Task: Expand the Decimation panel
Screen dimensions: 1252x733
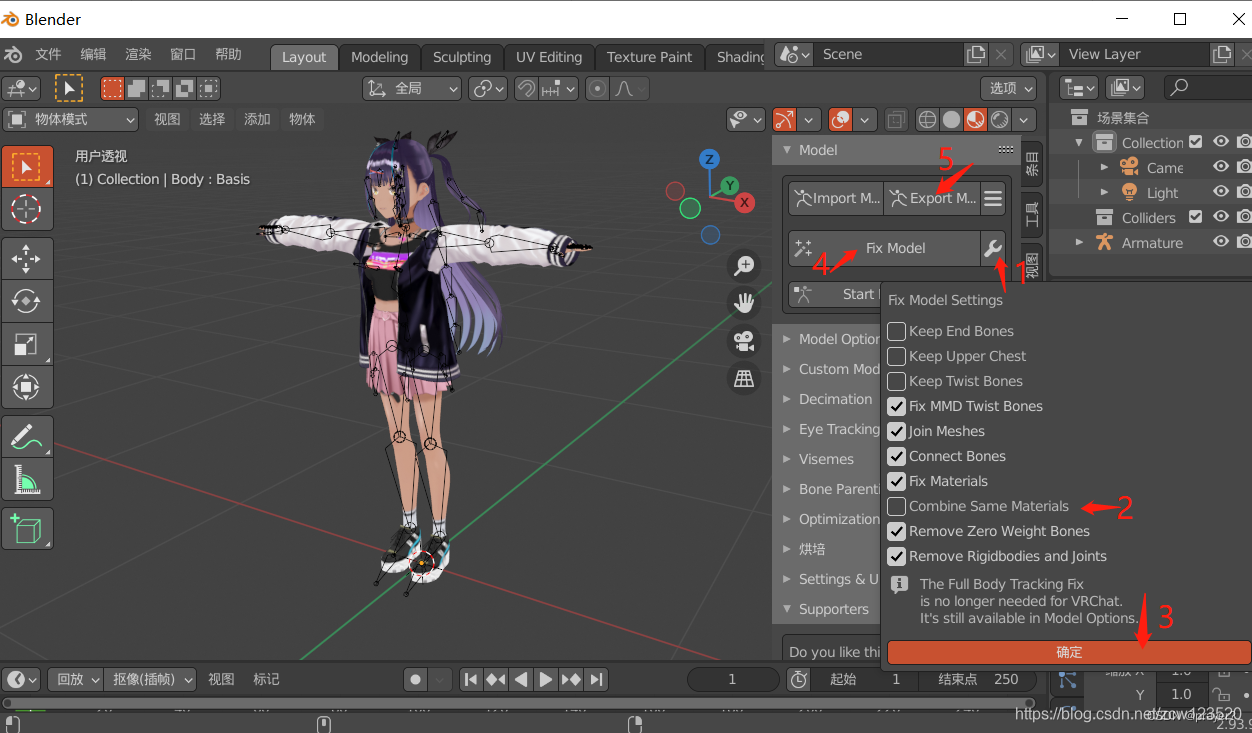Action: [835, 399]
